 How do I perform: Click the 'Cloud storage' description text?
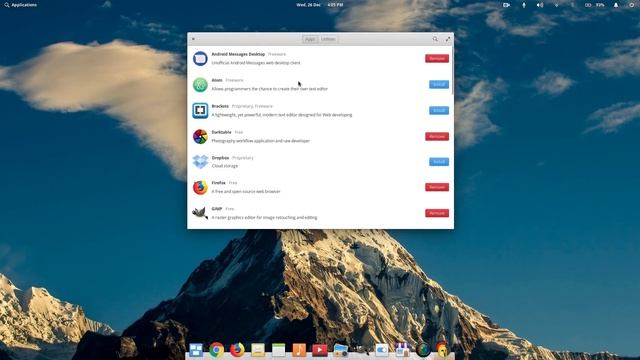coord(224,166)
